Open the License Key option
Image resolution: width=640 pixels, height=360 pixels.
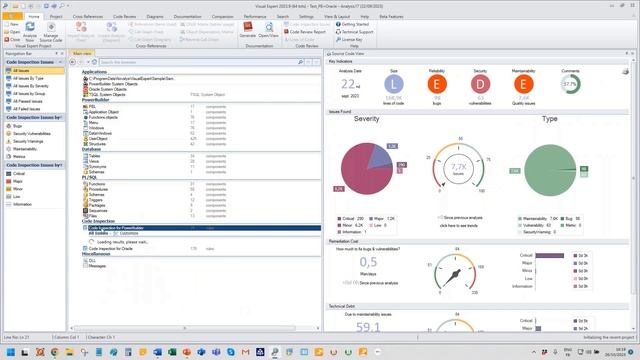pos(349,40)
